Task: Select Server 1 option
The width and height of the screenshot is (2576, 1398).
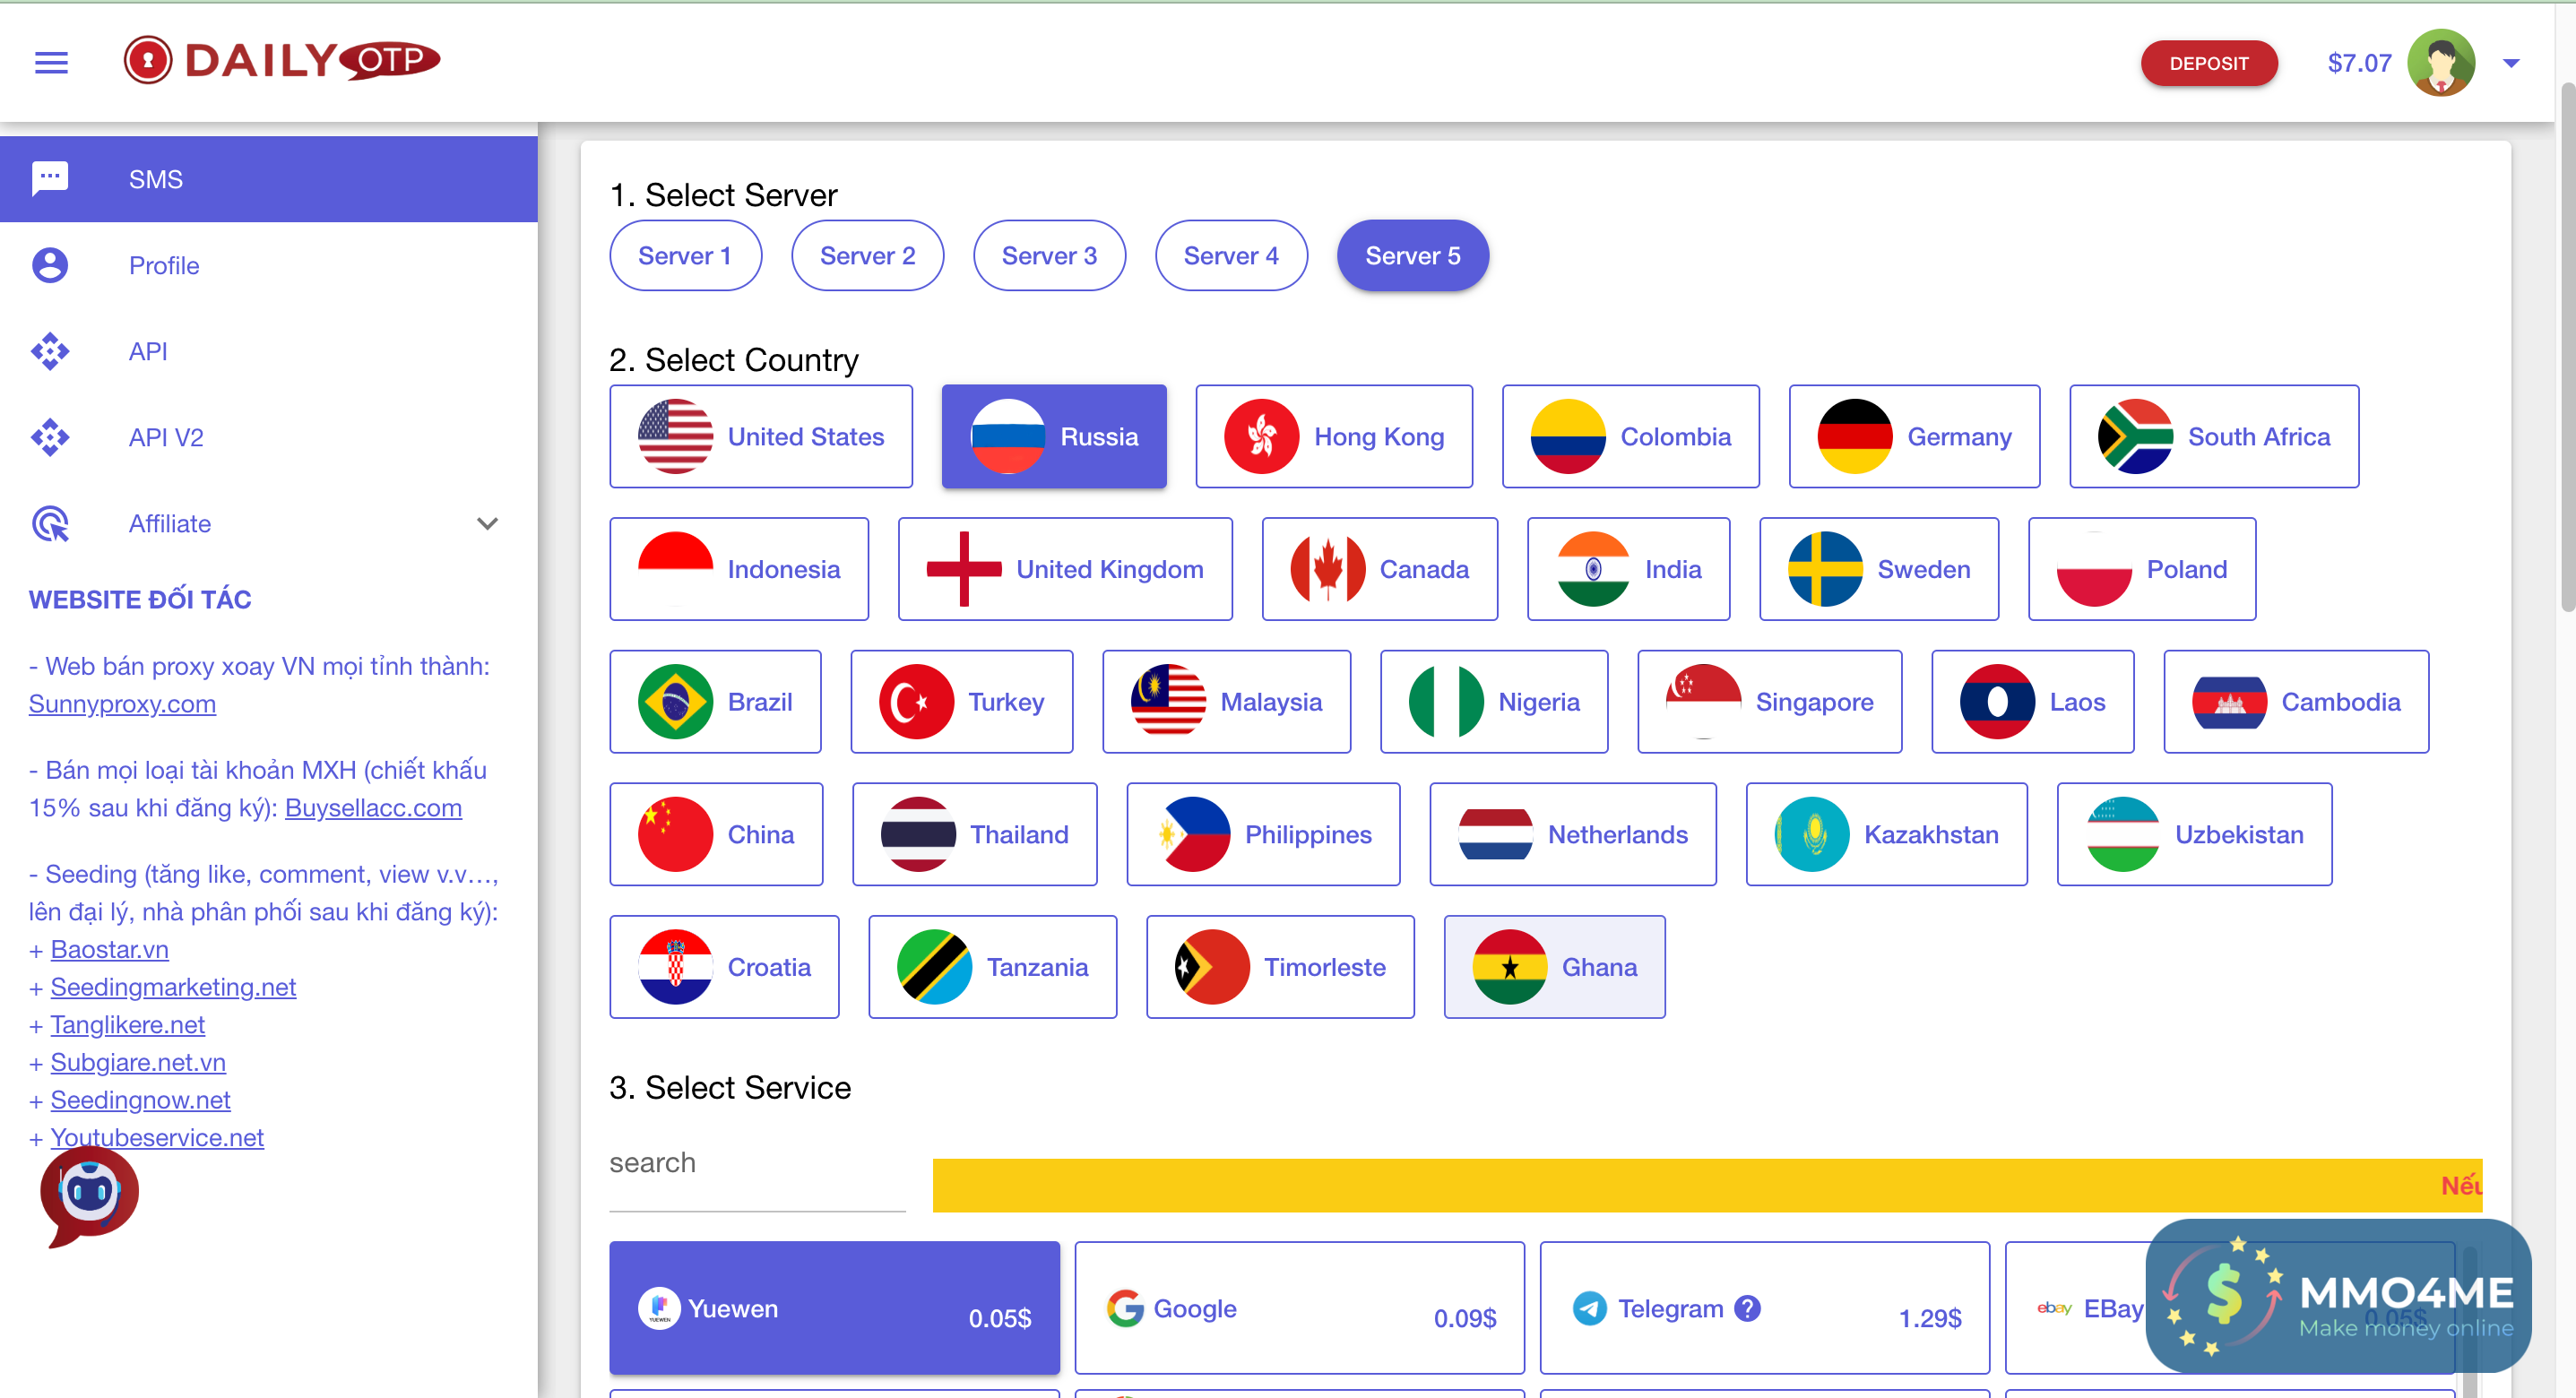Action: point(685,256)
